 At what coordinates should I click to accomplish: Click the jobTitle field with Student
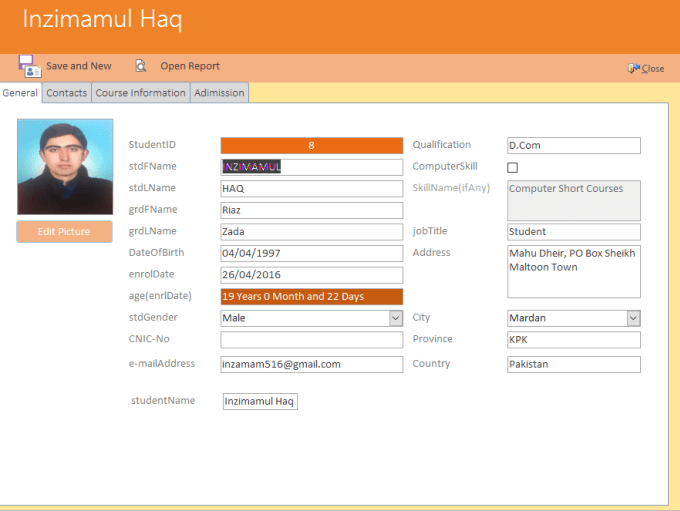574,232
